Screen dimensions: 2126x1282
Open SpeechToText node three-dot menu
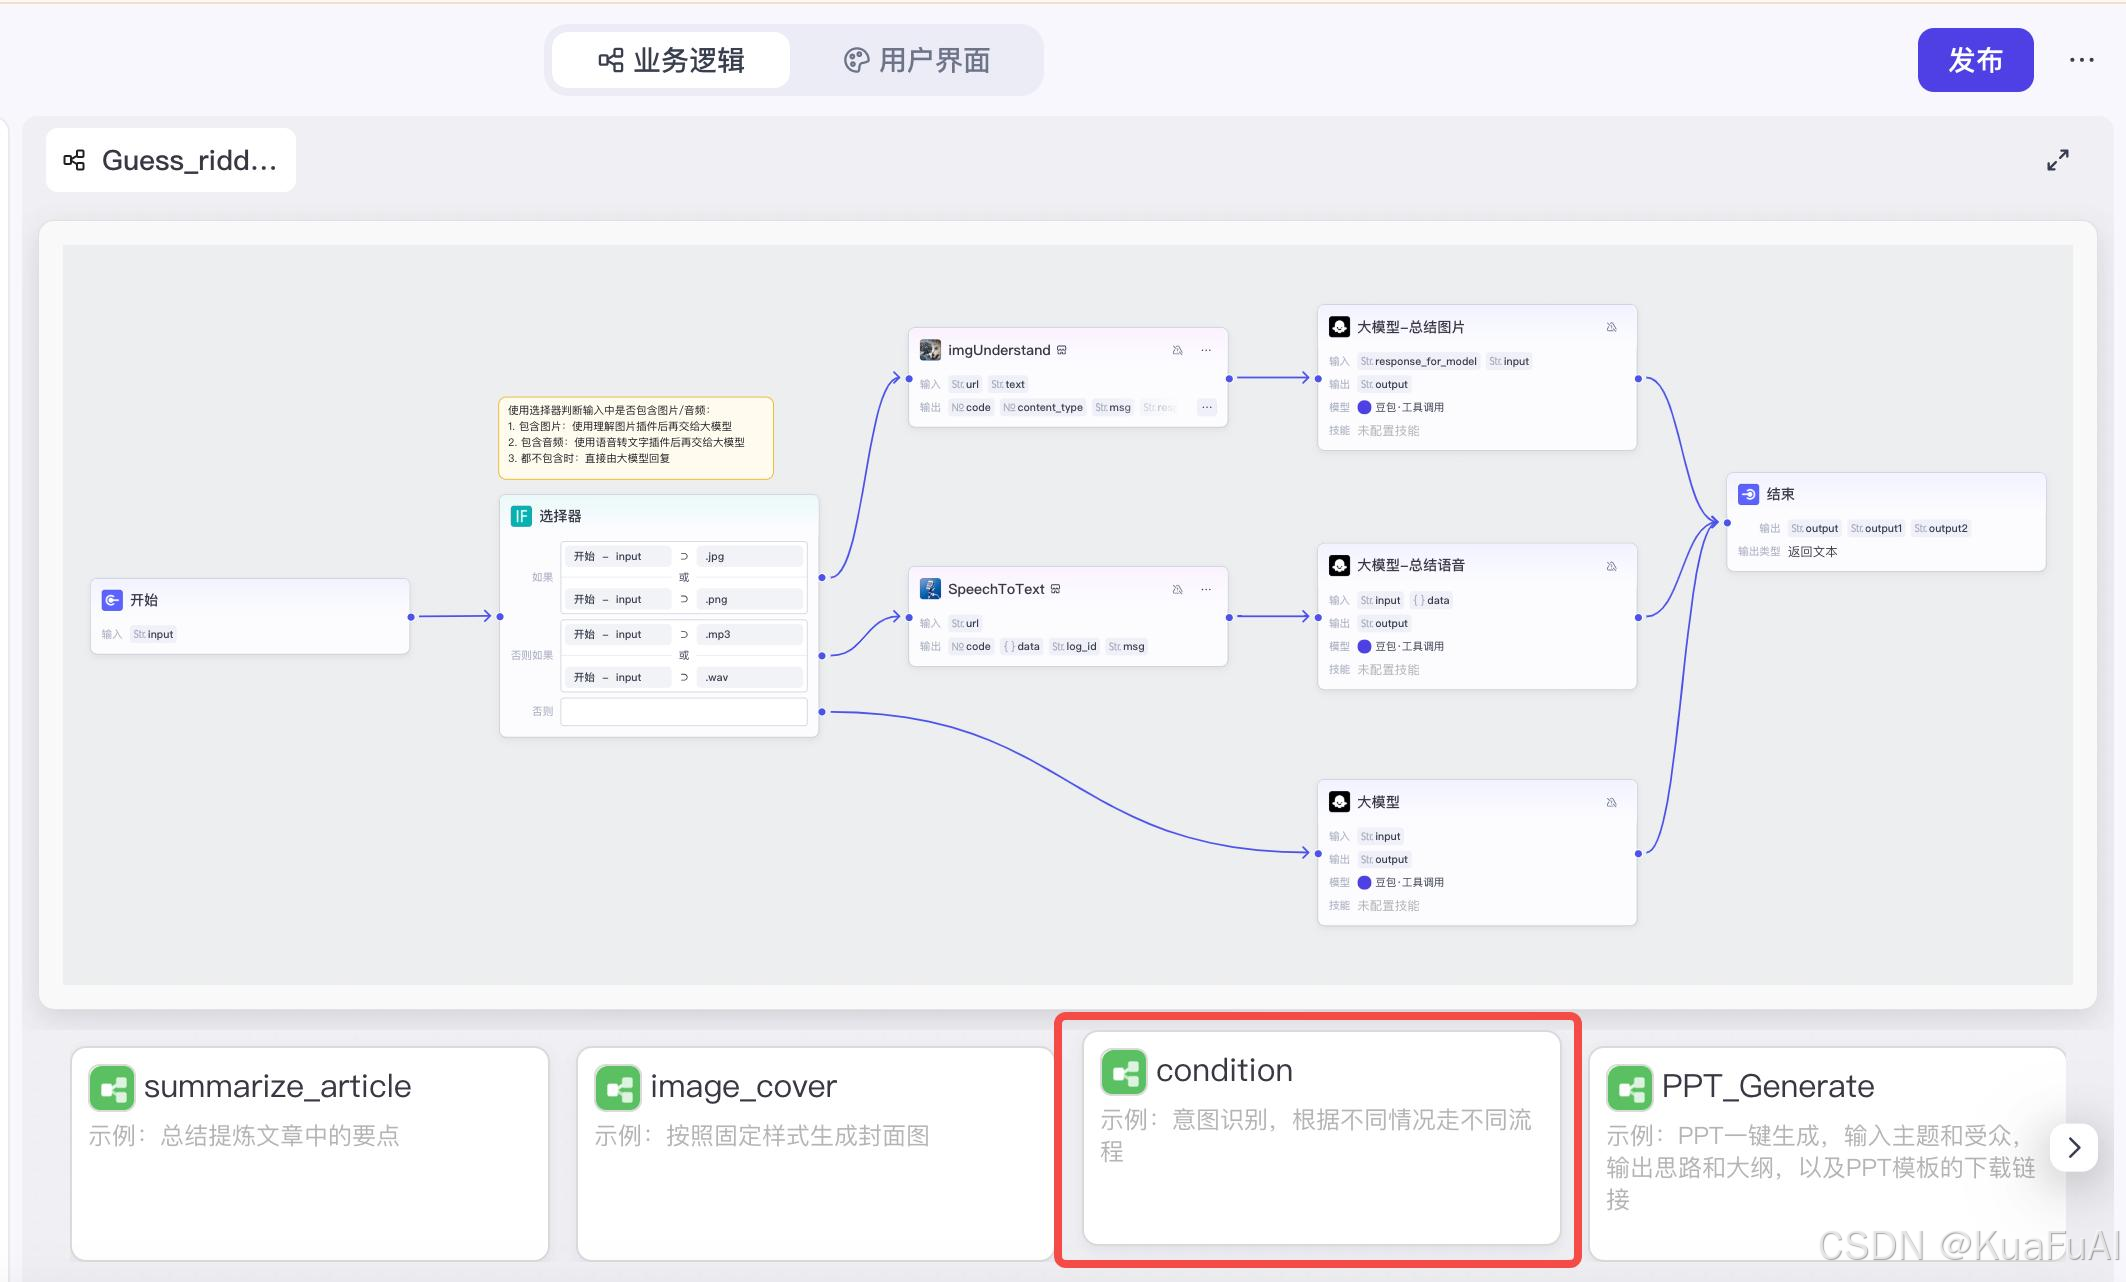click(x=1206, y=589)
